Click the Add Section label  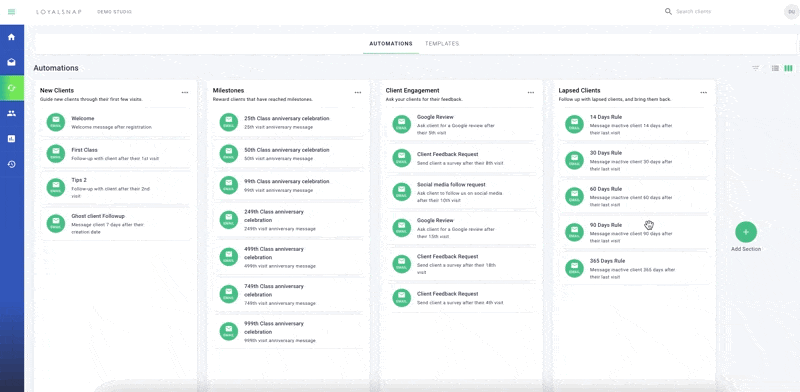(x=746, y=249)
